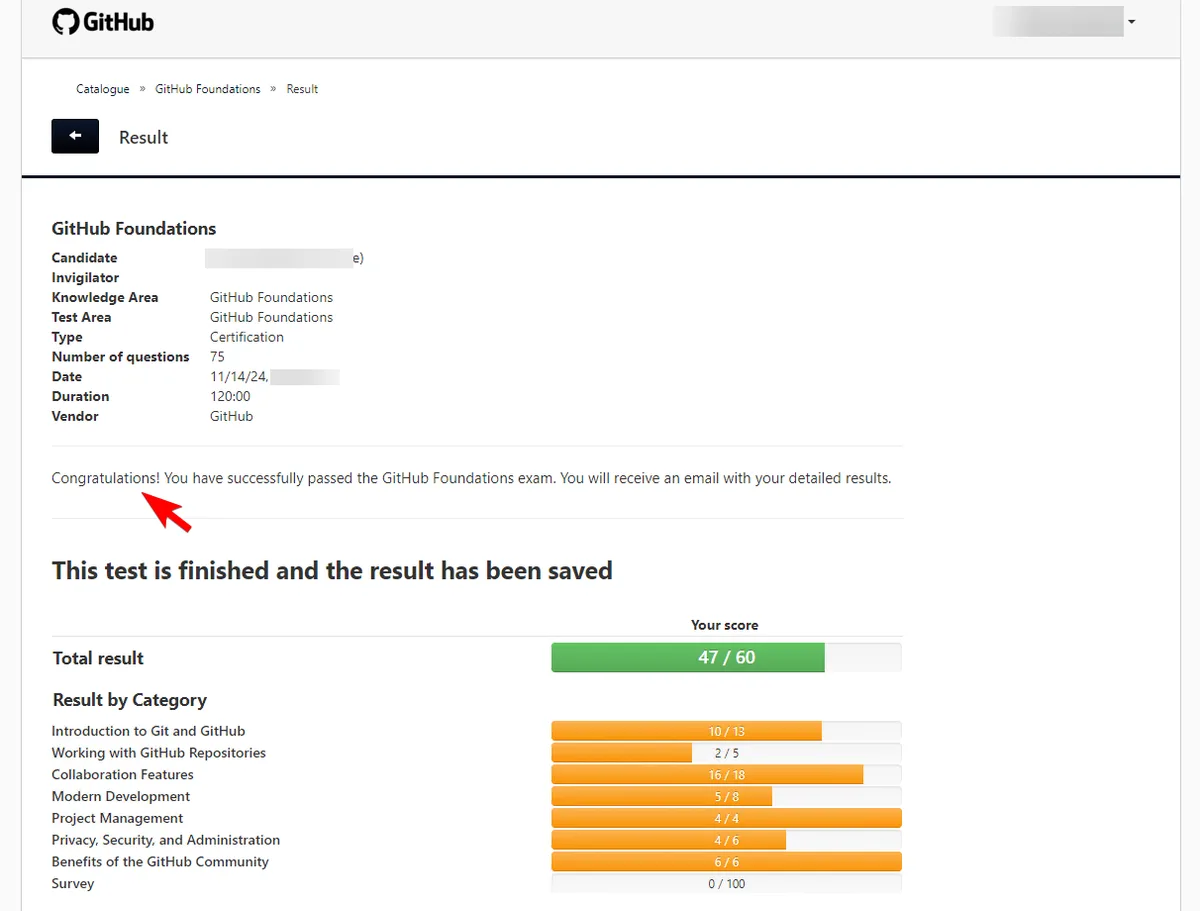This screenshot has width=1200, height=911.
Task: Click the Project Management score bar
Action: [726, 819]
